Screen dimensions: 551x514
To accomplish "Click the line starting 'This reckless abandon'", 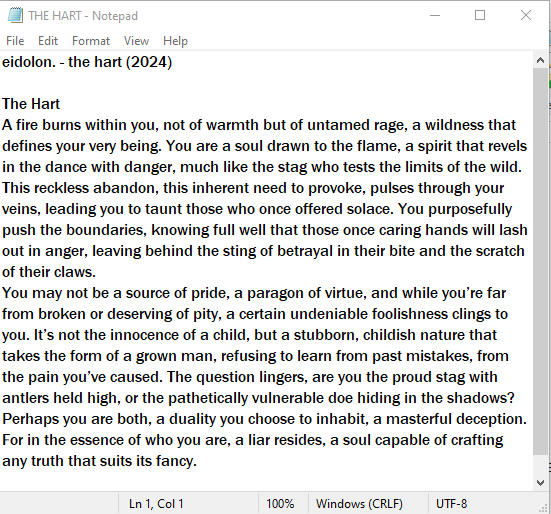I will point(253,188).
